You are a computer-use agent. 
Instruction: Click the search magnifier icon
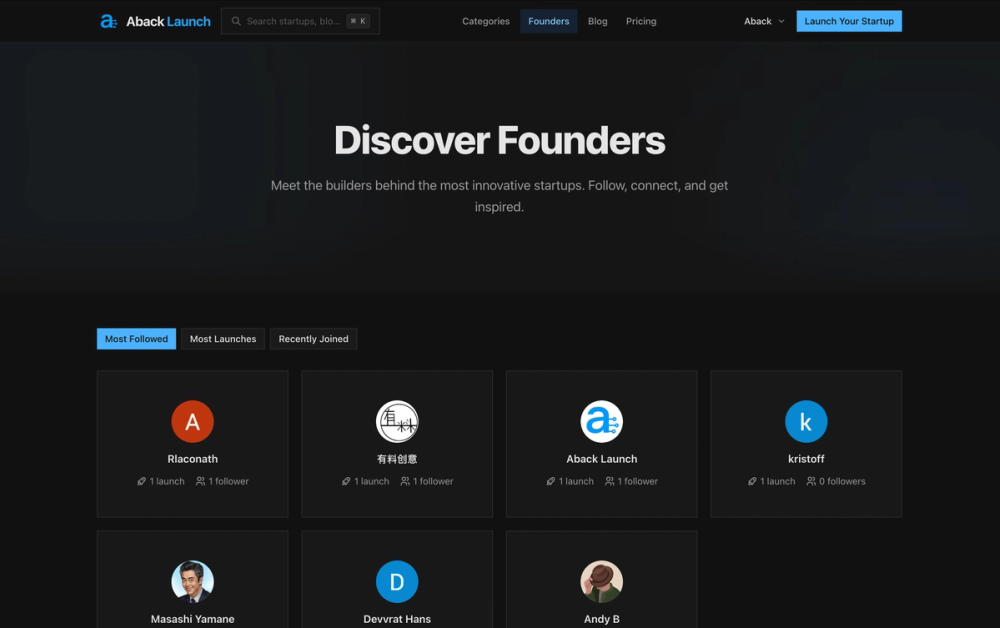tap(236, 21)
